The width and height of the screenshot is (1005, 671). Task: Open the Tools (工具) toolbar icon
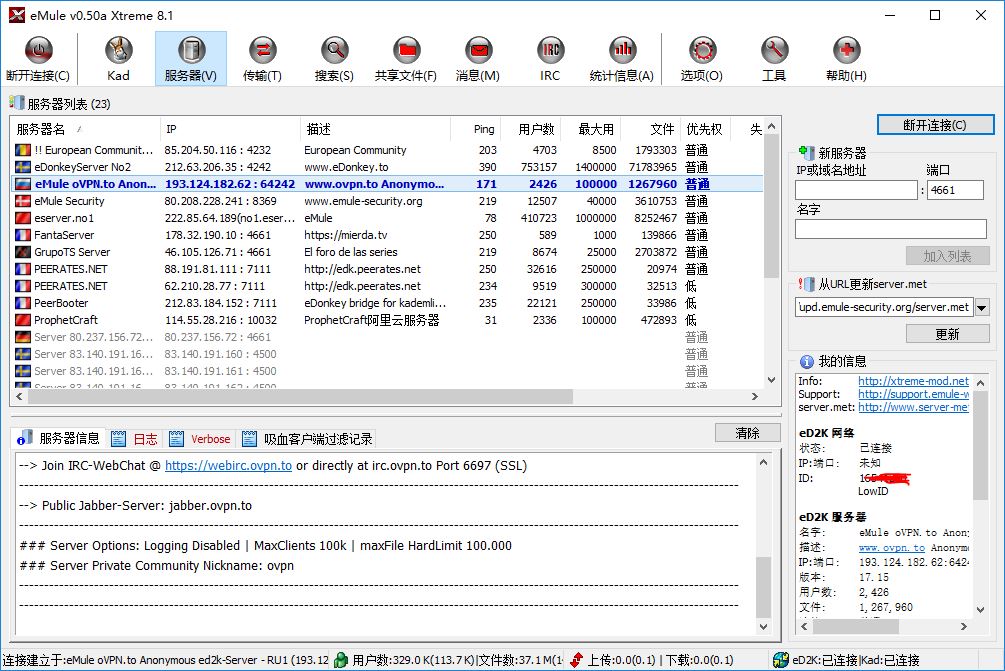pyautogui.click(x=774, y=59)
